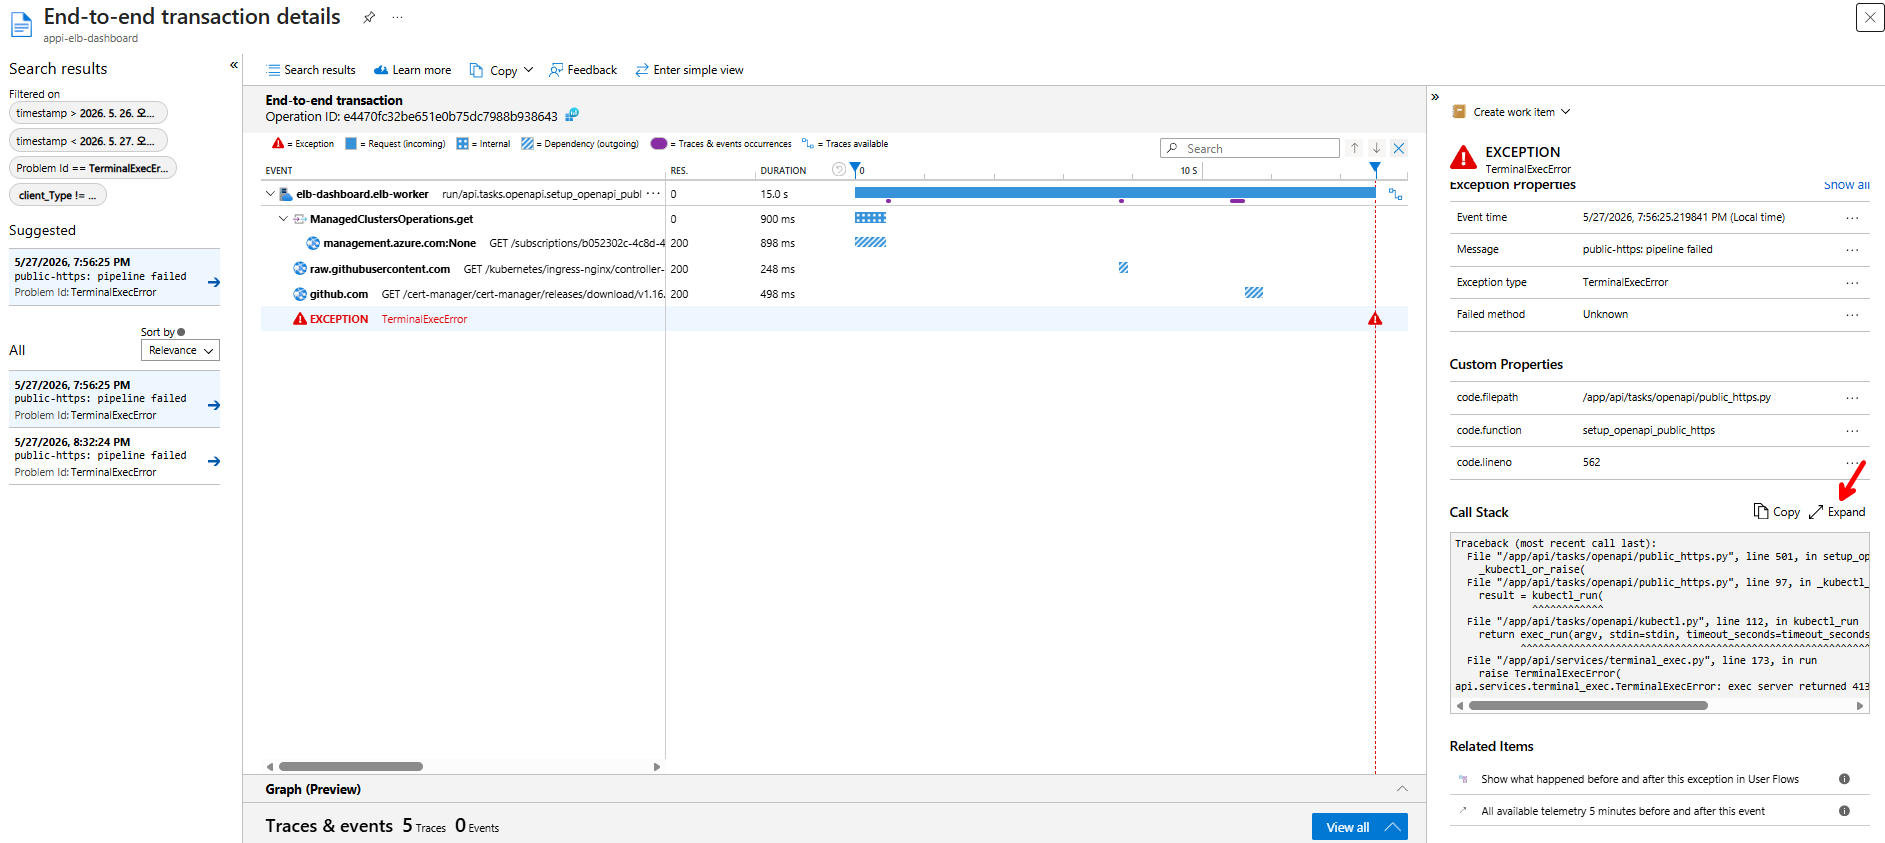Image resolution: width=1885 pixels, height=843 pixels.
Task: Open the All list 7:56:25 PM result arrow
Action: coord(214,405)
